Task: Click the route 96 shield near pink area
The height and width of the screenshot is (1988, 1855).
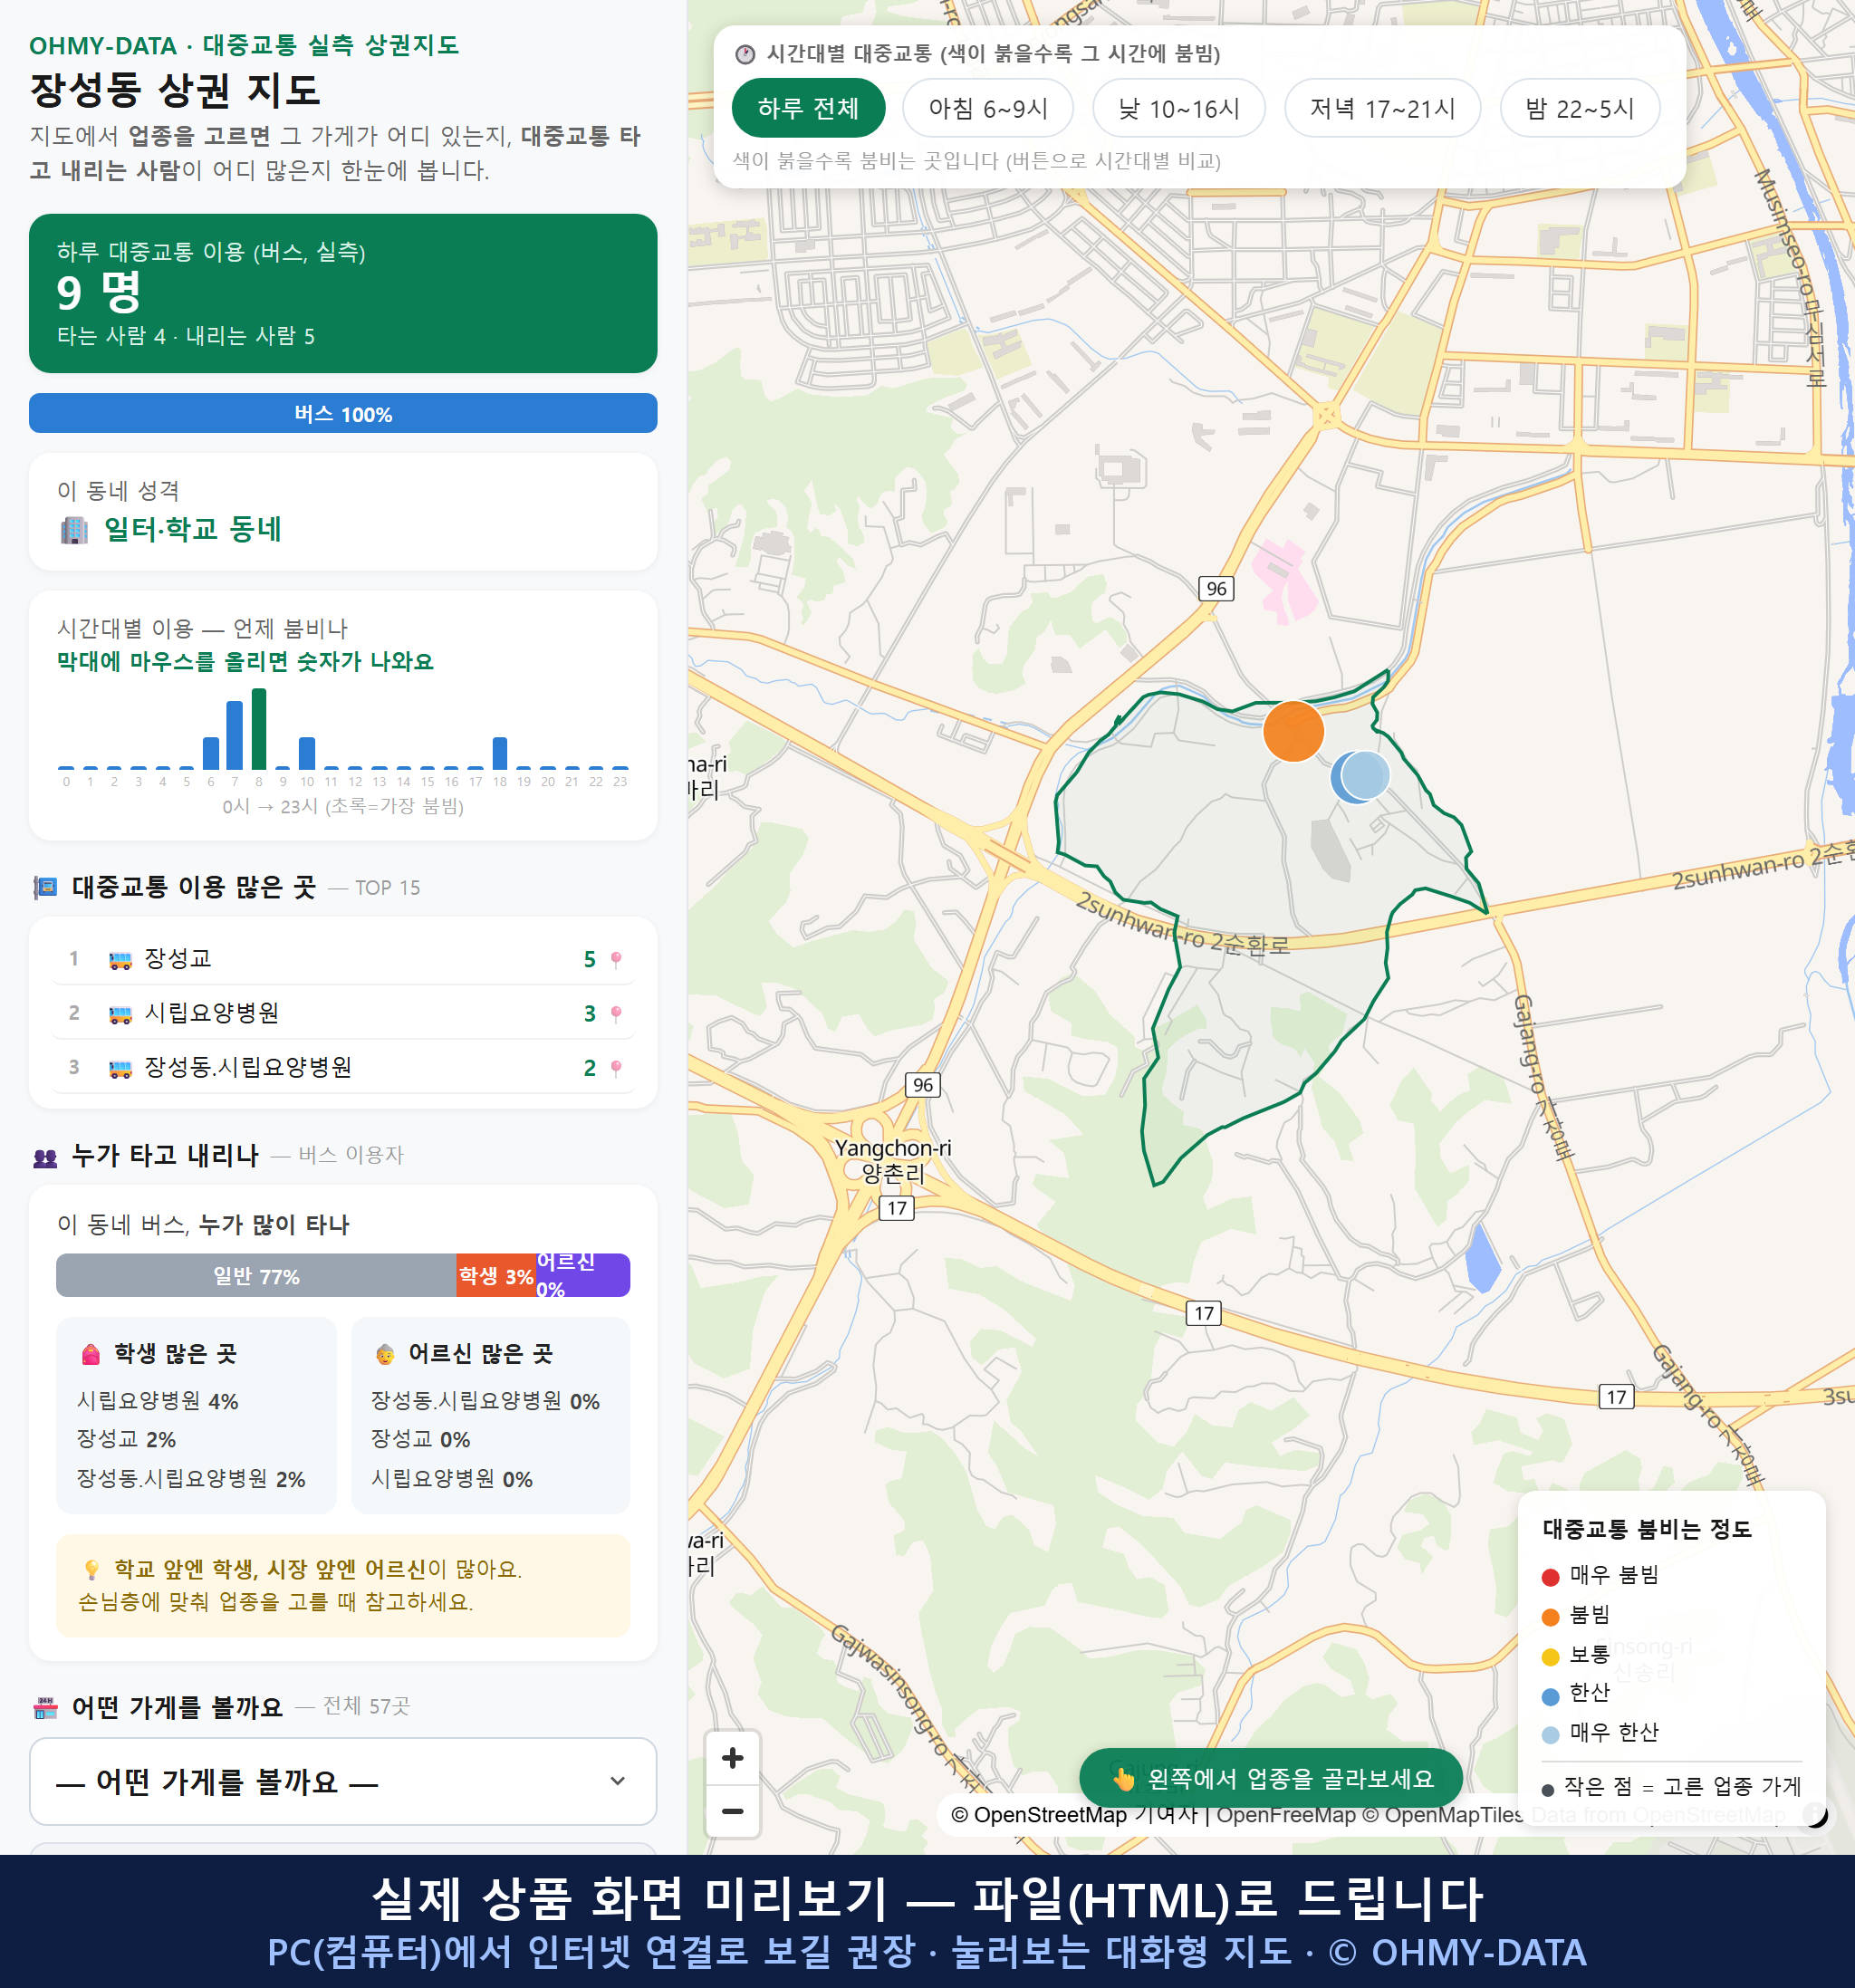Action: tap(1215, 588)
